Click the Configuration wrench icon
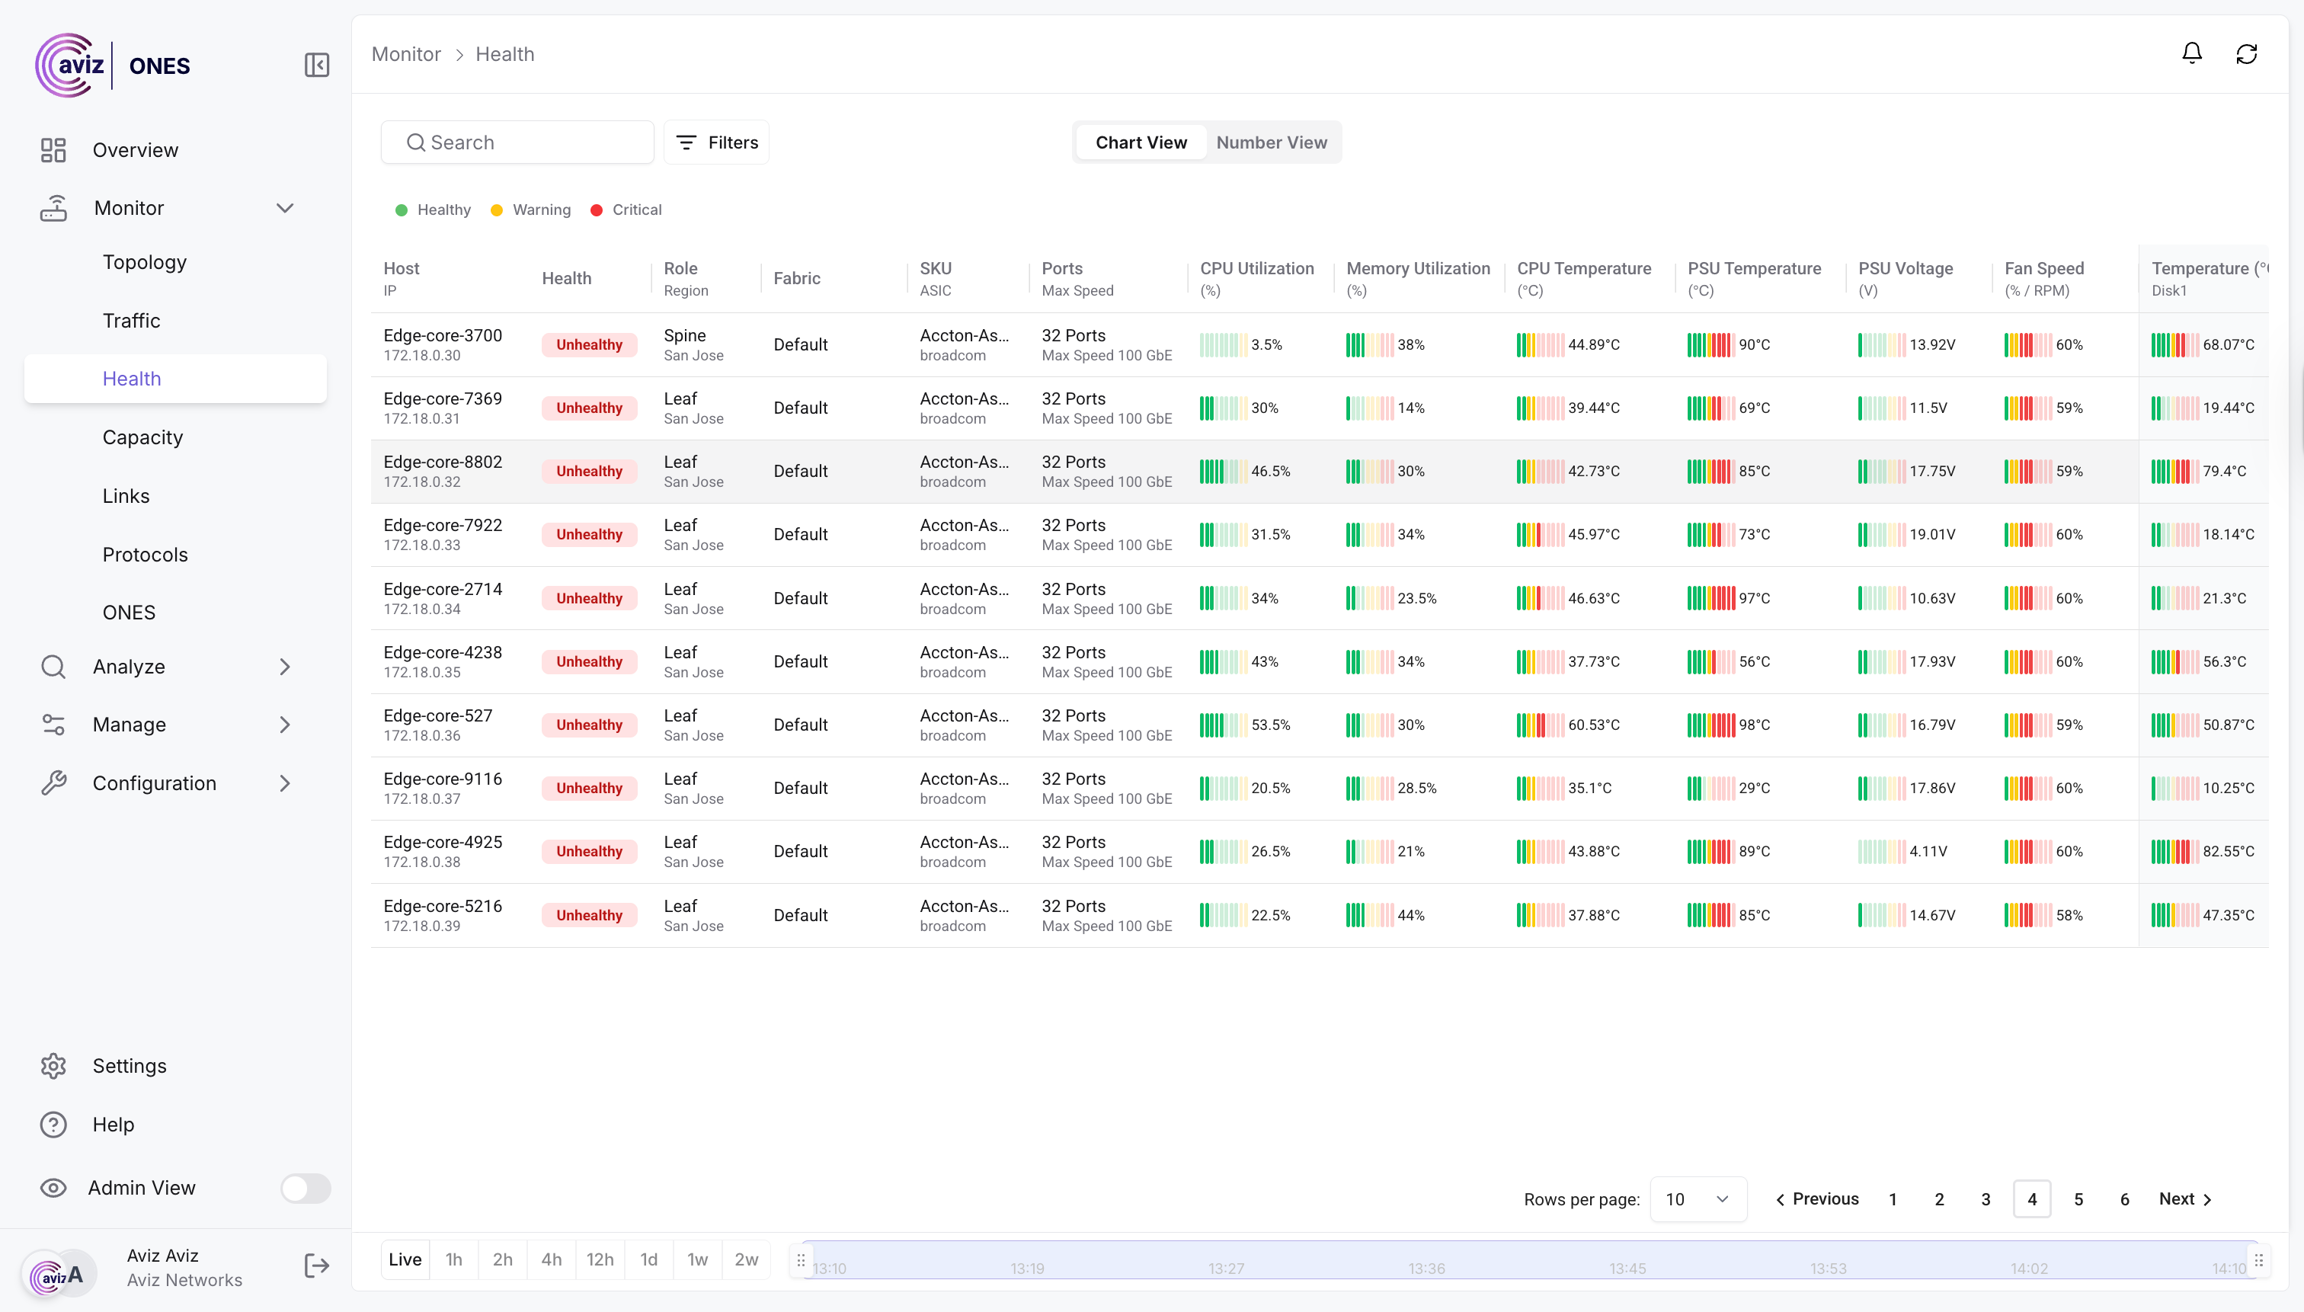The image size is (2304, 1312). pyautogui.click(x=53, y=783)
